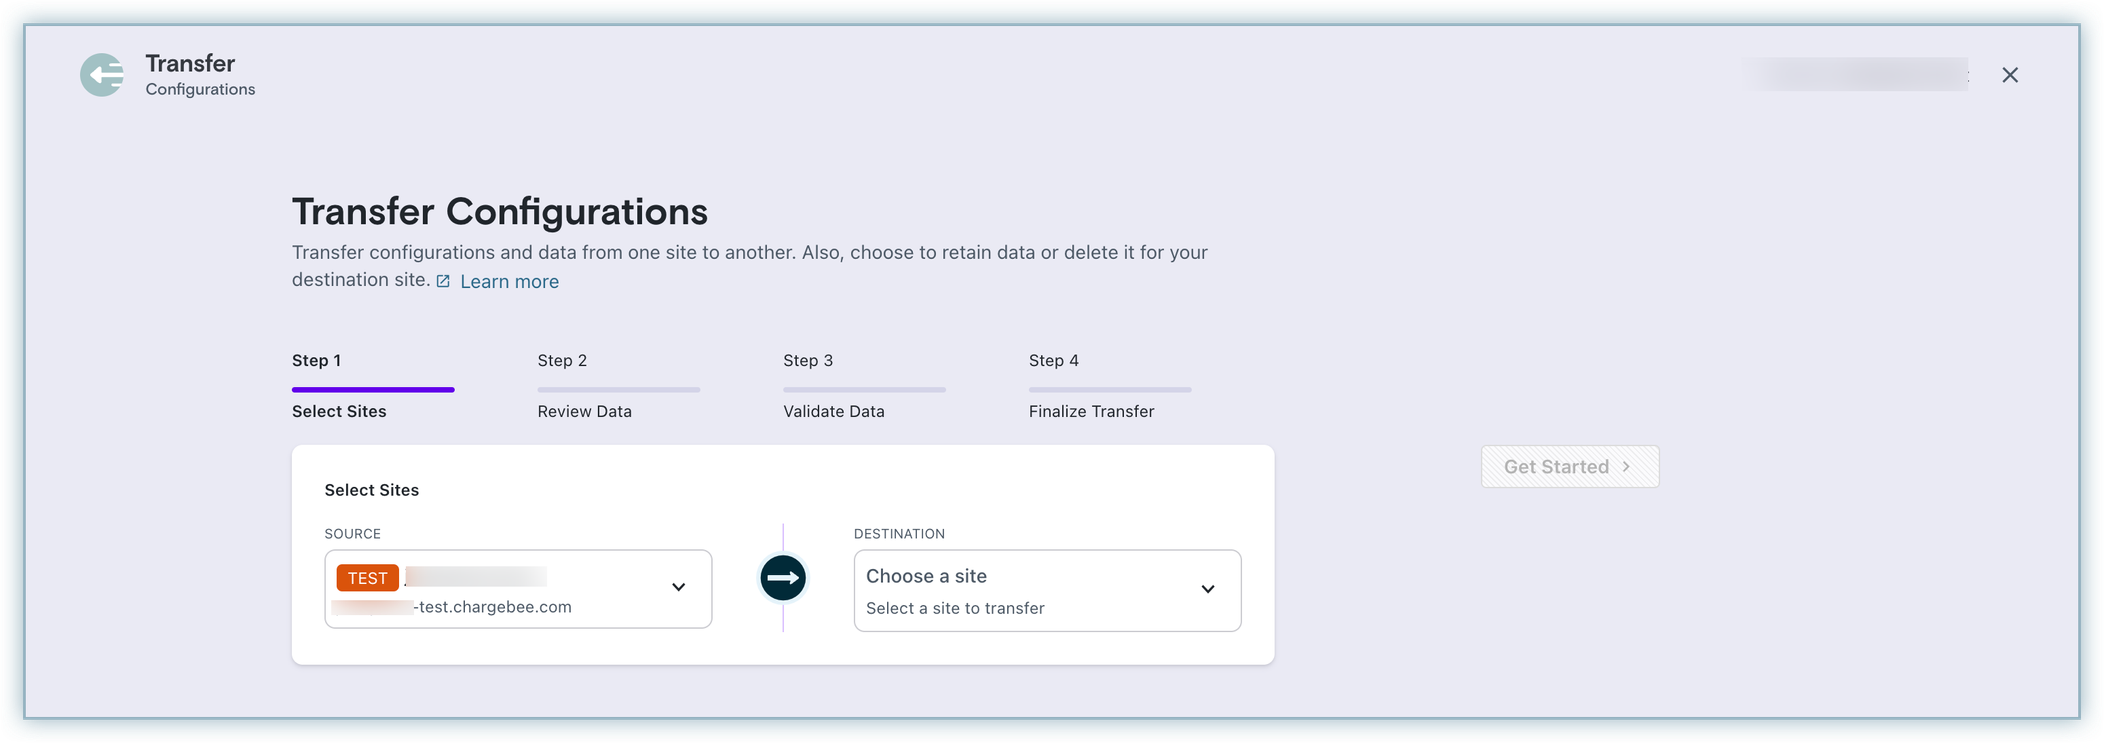Go to the Review Data step
Image resolution: width=2104 pixels, height=743 pixels.
pyautogui.click(x=584, y=412)
